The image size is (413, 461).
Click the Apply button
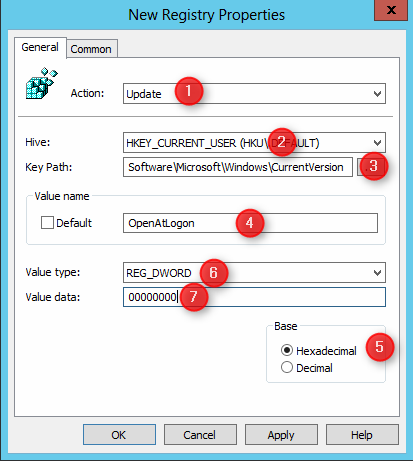281,435
